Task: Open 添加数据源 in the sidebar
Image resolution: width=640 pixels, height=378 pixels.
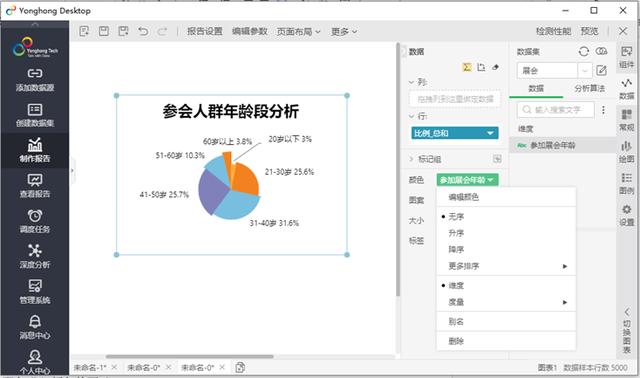Action: (x=35, y=80)
